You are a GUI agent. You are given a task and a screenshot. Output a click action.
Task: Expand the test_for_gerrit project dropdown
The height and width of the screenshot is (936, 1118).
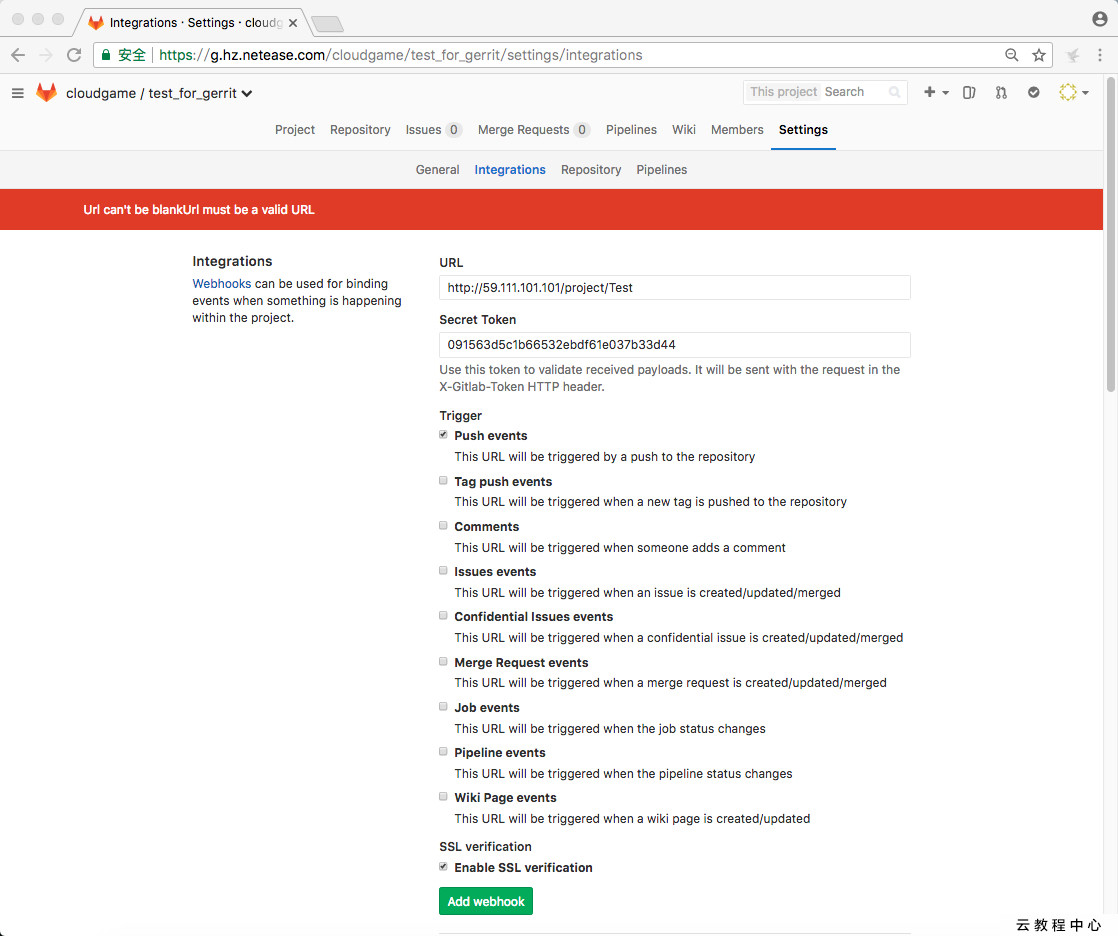[247, 94]
